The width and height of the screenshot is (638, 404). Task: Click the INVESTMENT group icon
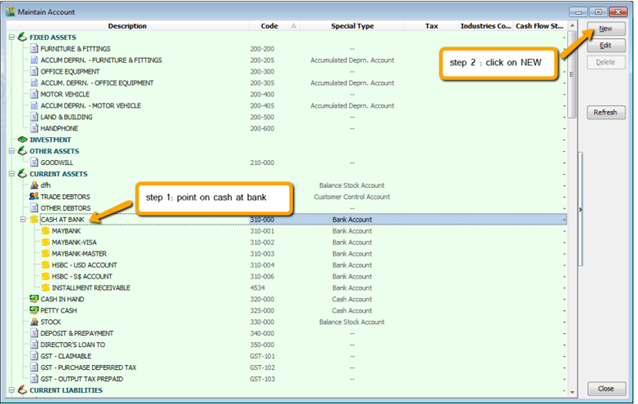pyautogui.click(x=23, y=139)
